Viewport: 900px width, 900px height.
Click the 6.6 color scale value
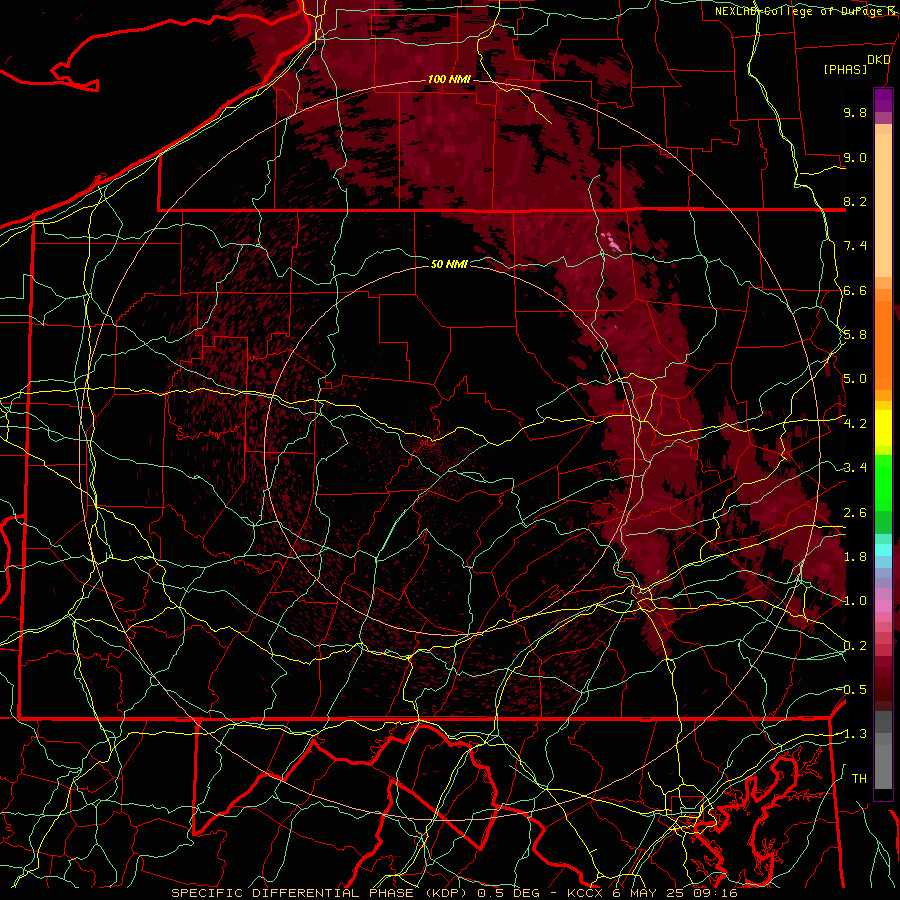[855, 290]
